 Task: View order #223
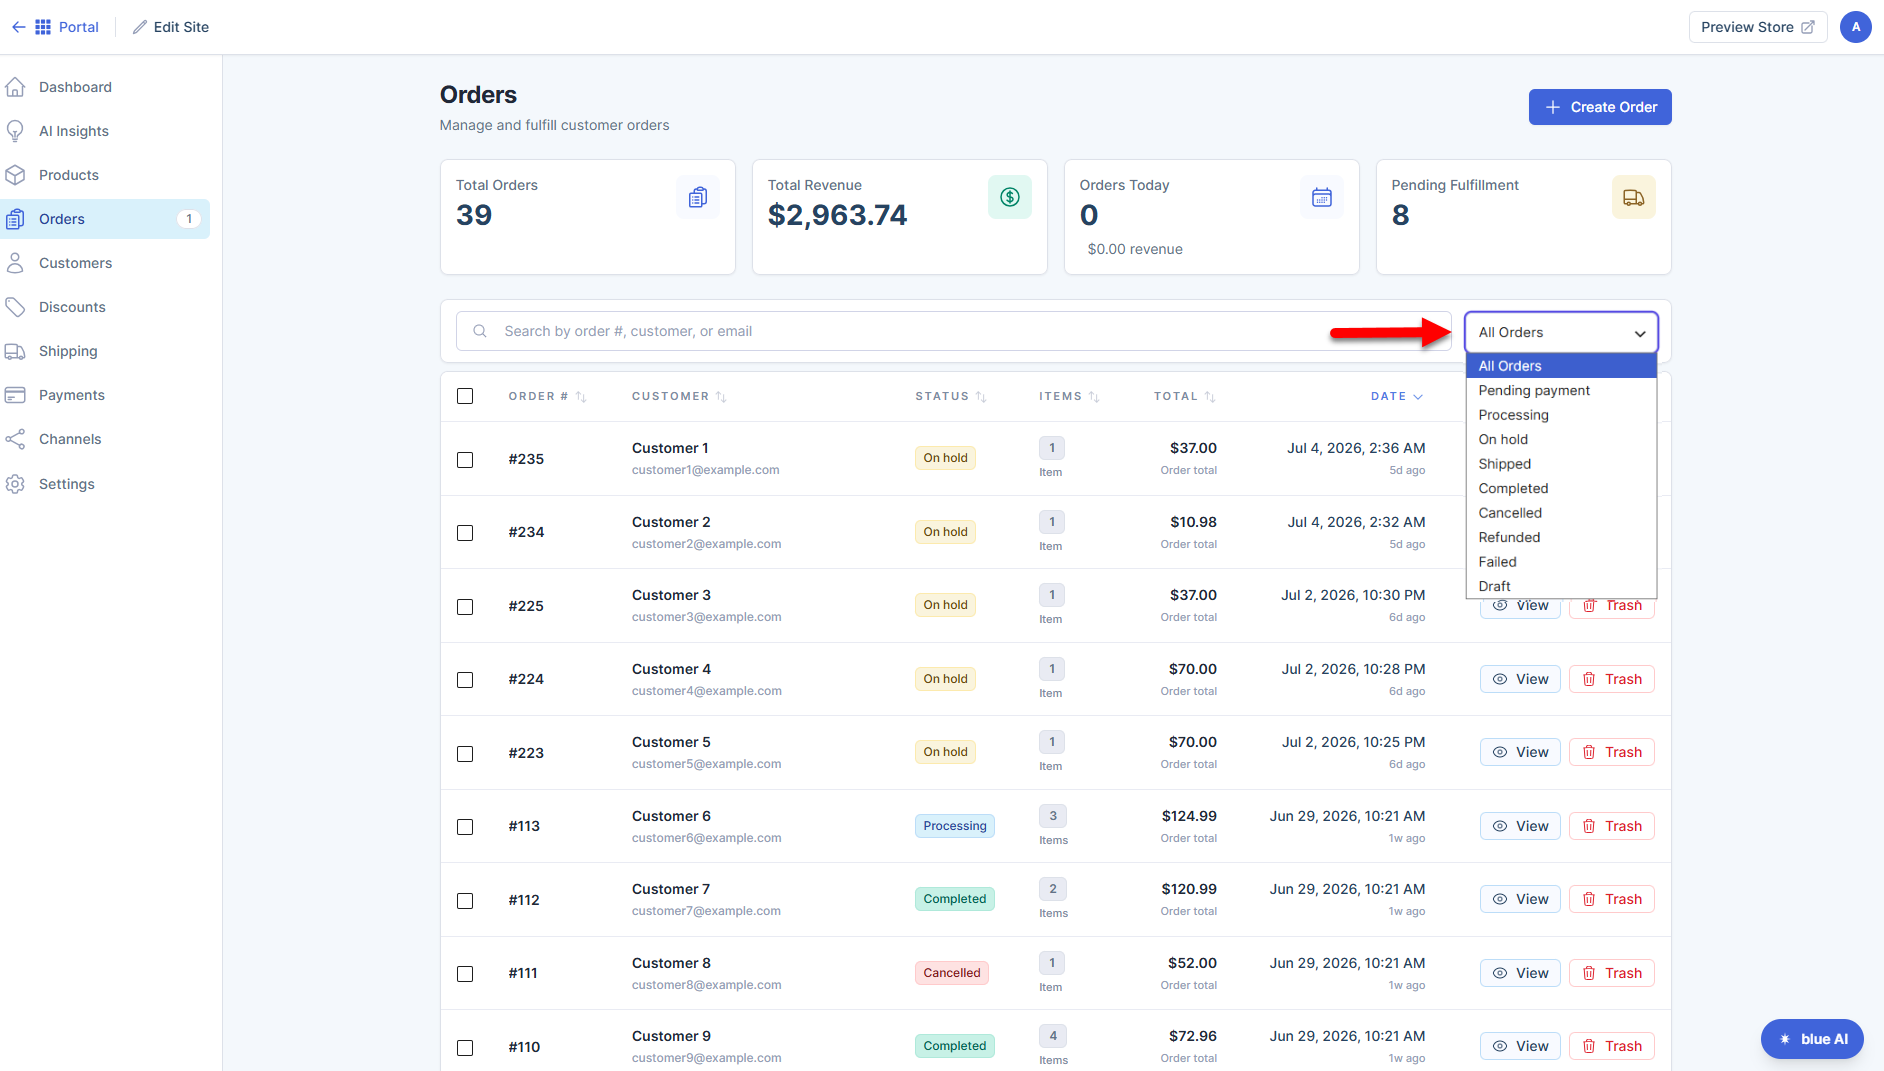1520,752
